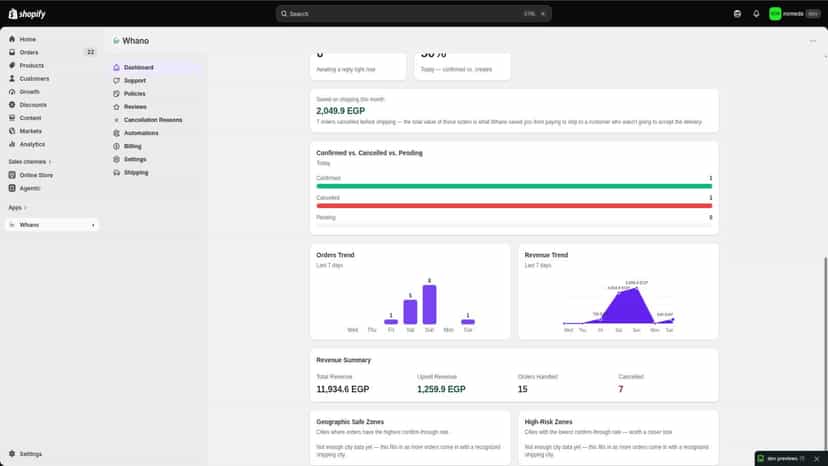
Task: Open Products in the sidebar
Action: [x=32, y=66]
